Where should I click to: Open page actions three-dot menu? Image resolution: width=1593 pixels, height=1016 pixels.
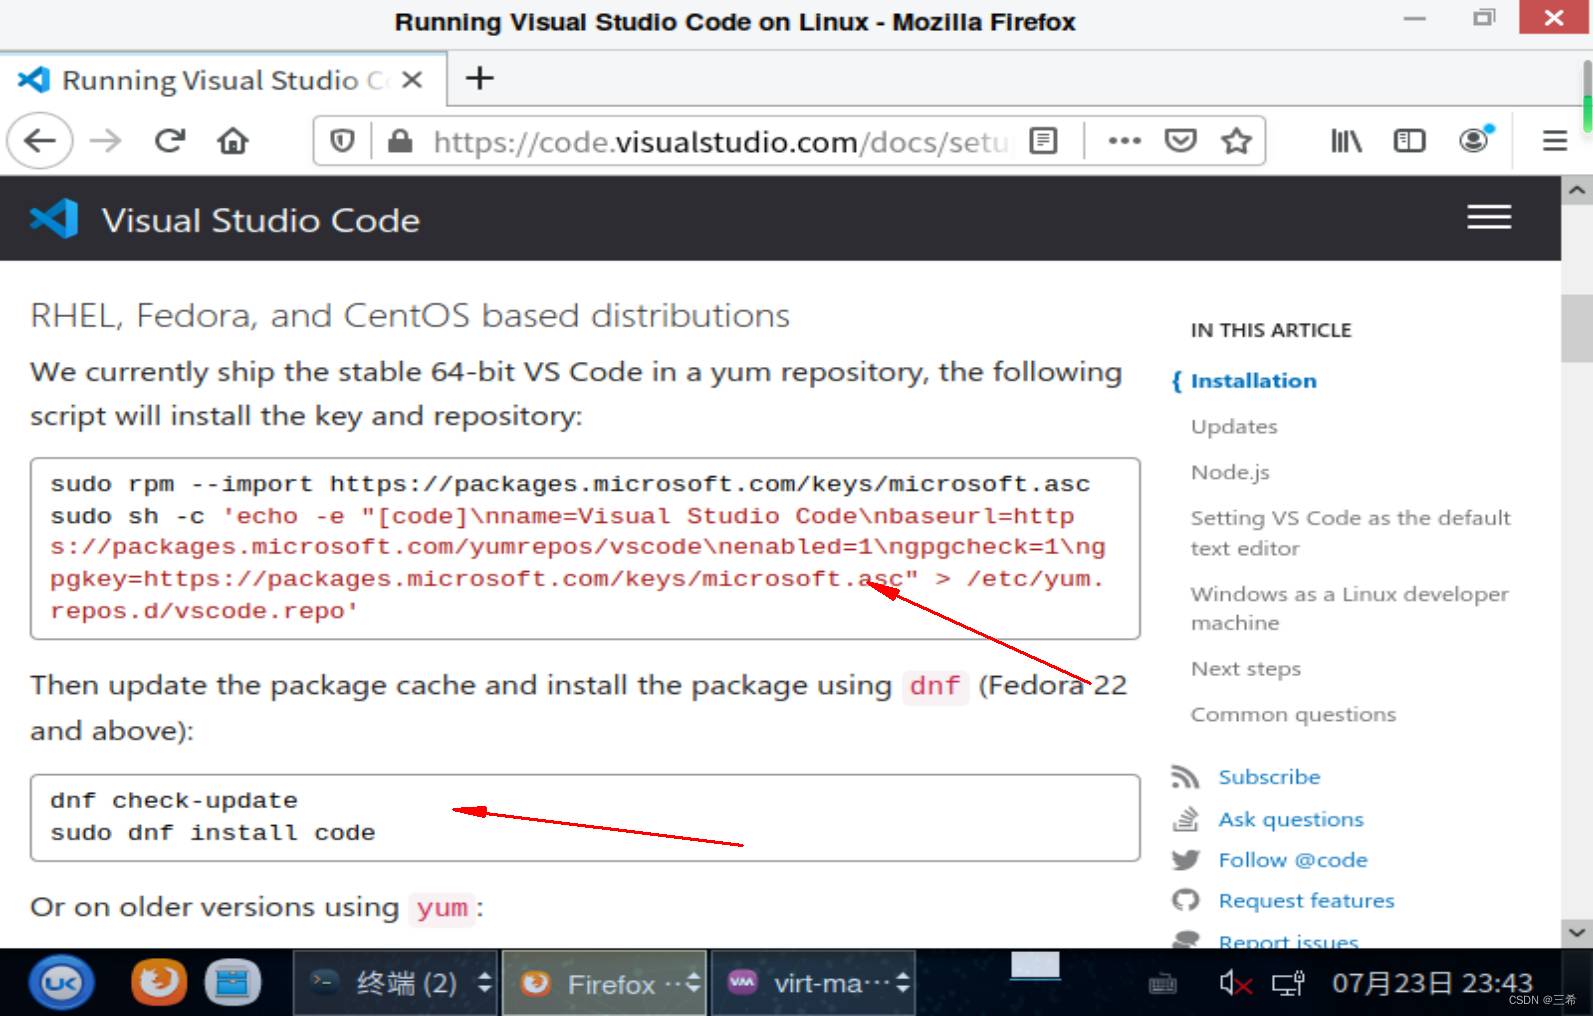[x=1124, y=141]
